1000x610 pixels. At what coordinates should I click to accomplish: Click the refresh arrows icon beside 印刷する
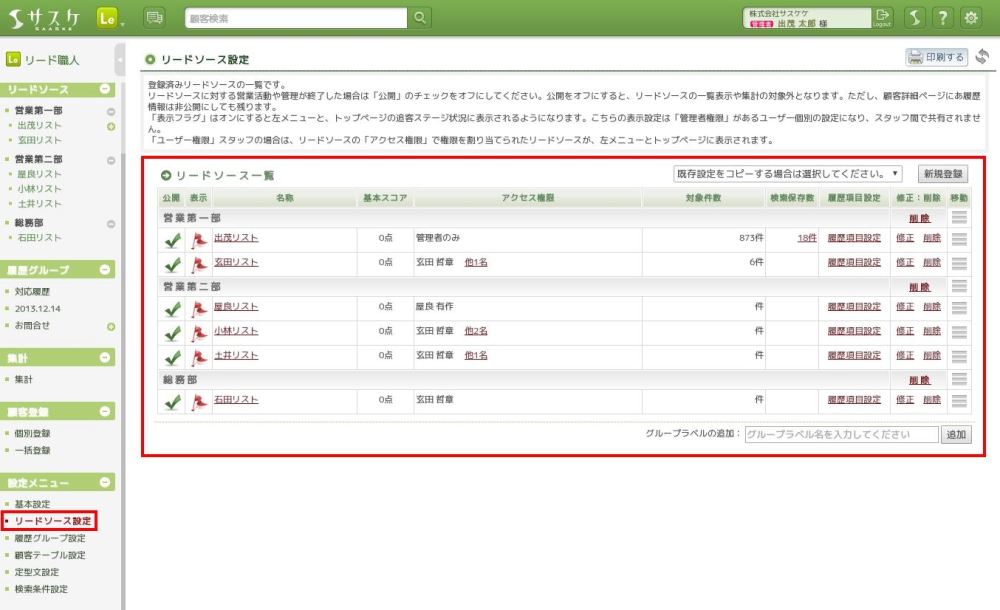point(982,57)
